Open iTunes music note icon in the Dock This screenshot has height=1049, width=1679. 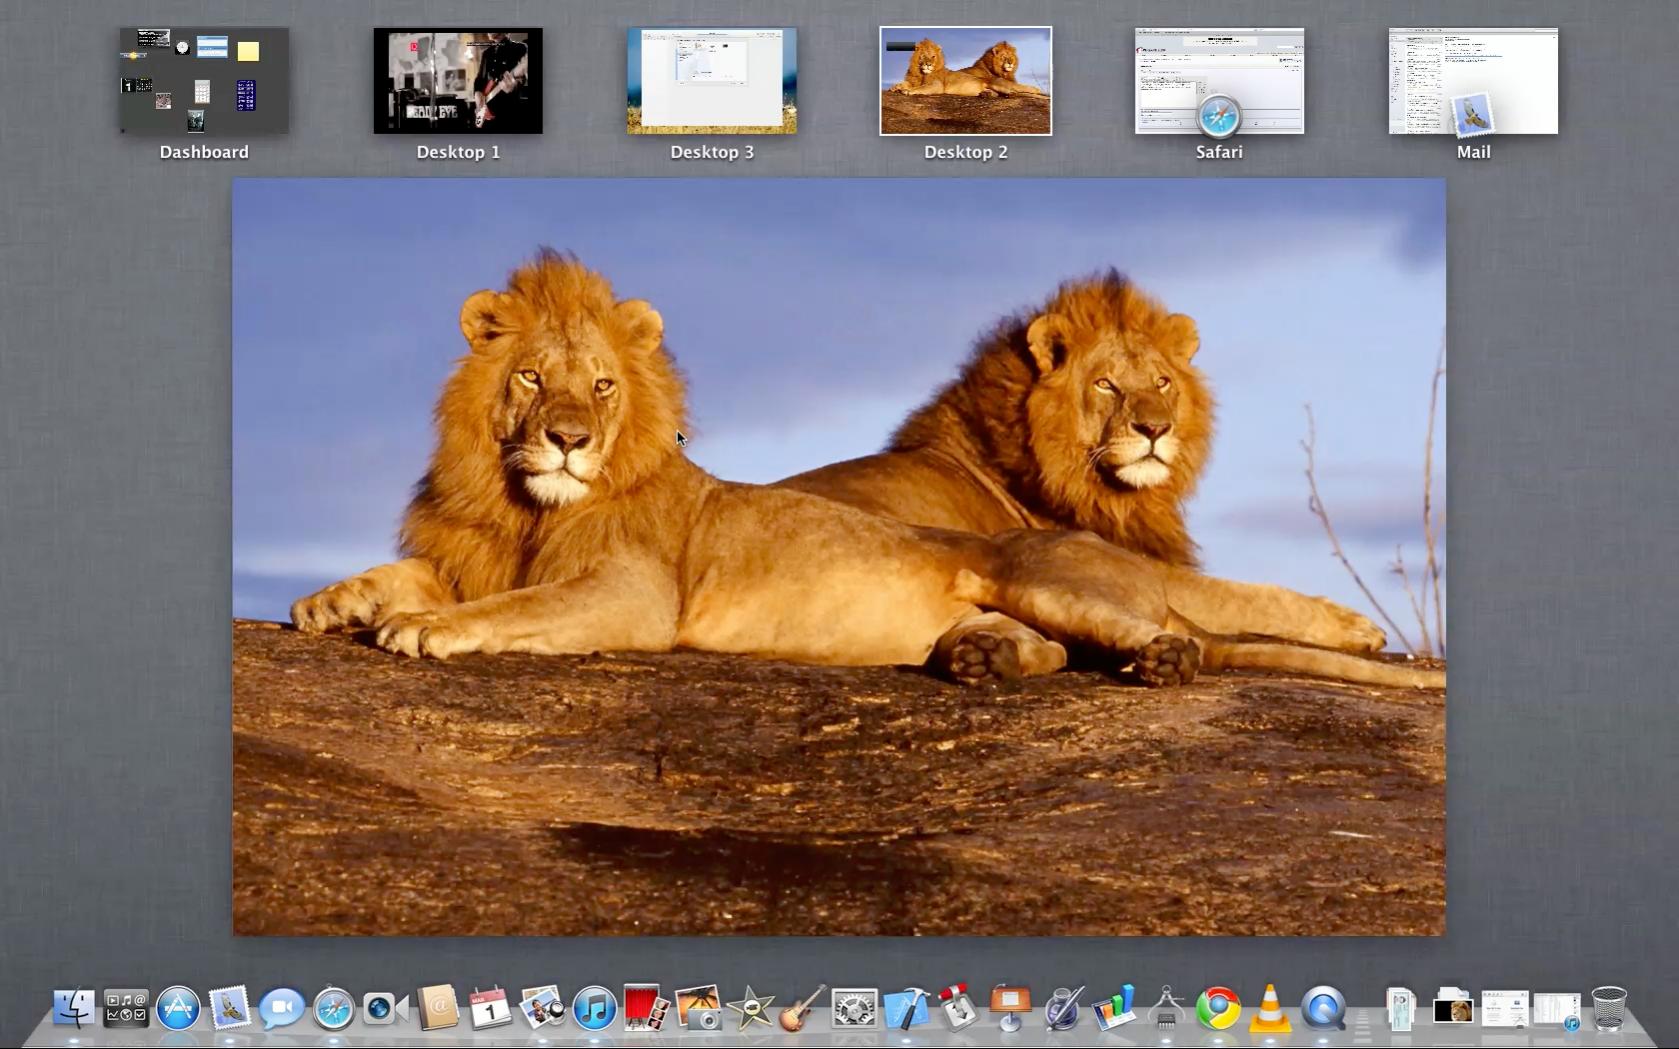click(x=594, y=1008)
